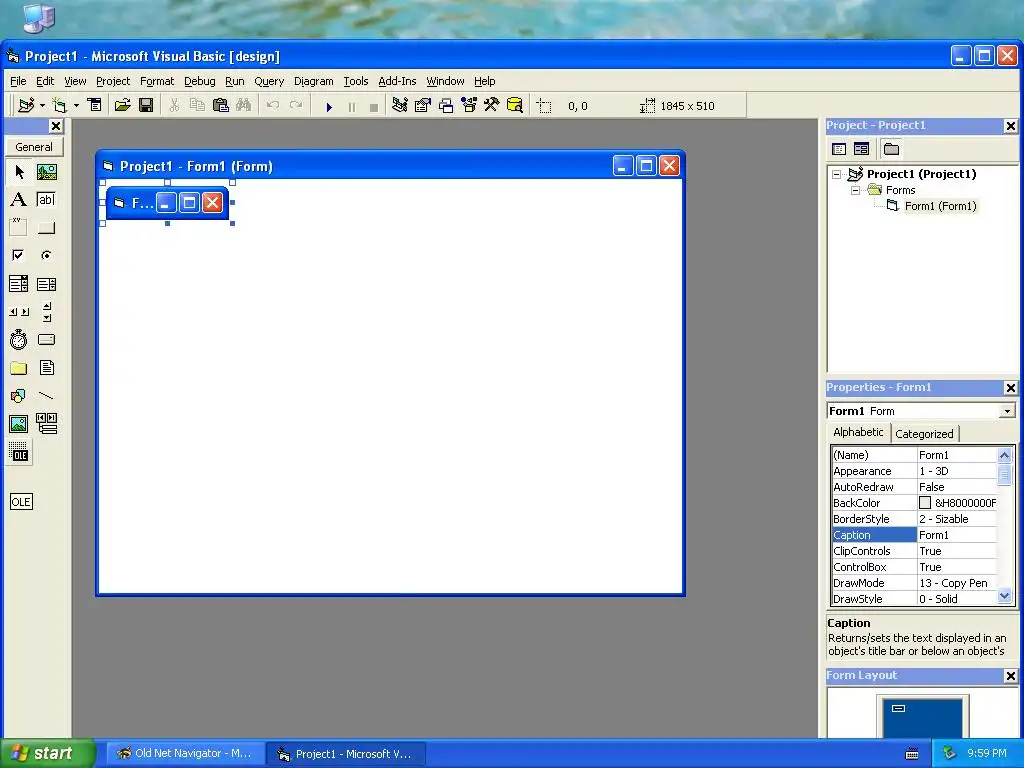1024x768 pixels.
Task: Select the PictureBox control tool
Action: (x=46, y=172)
